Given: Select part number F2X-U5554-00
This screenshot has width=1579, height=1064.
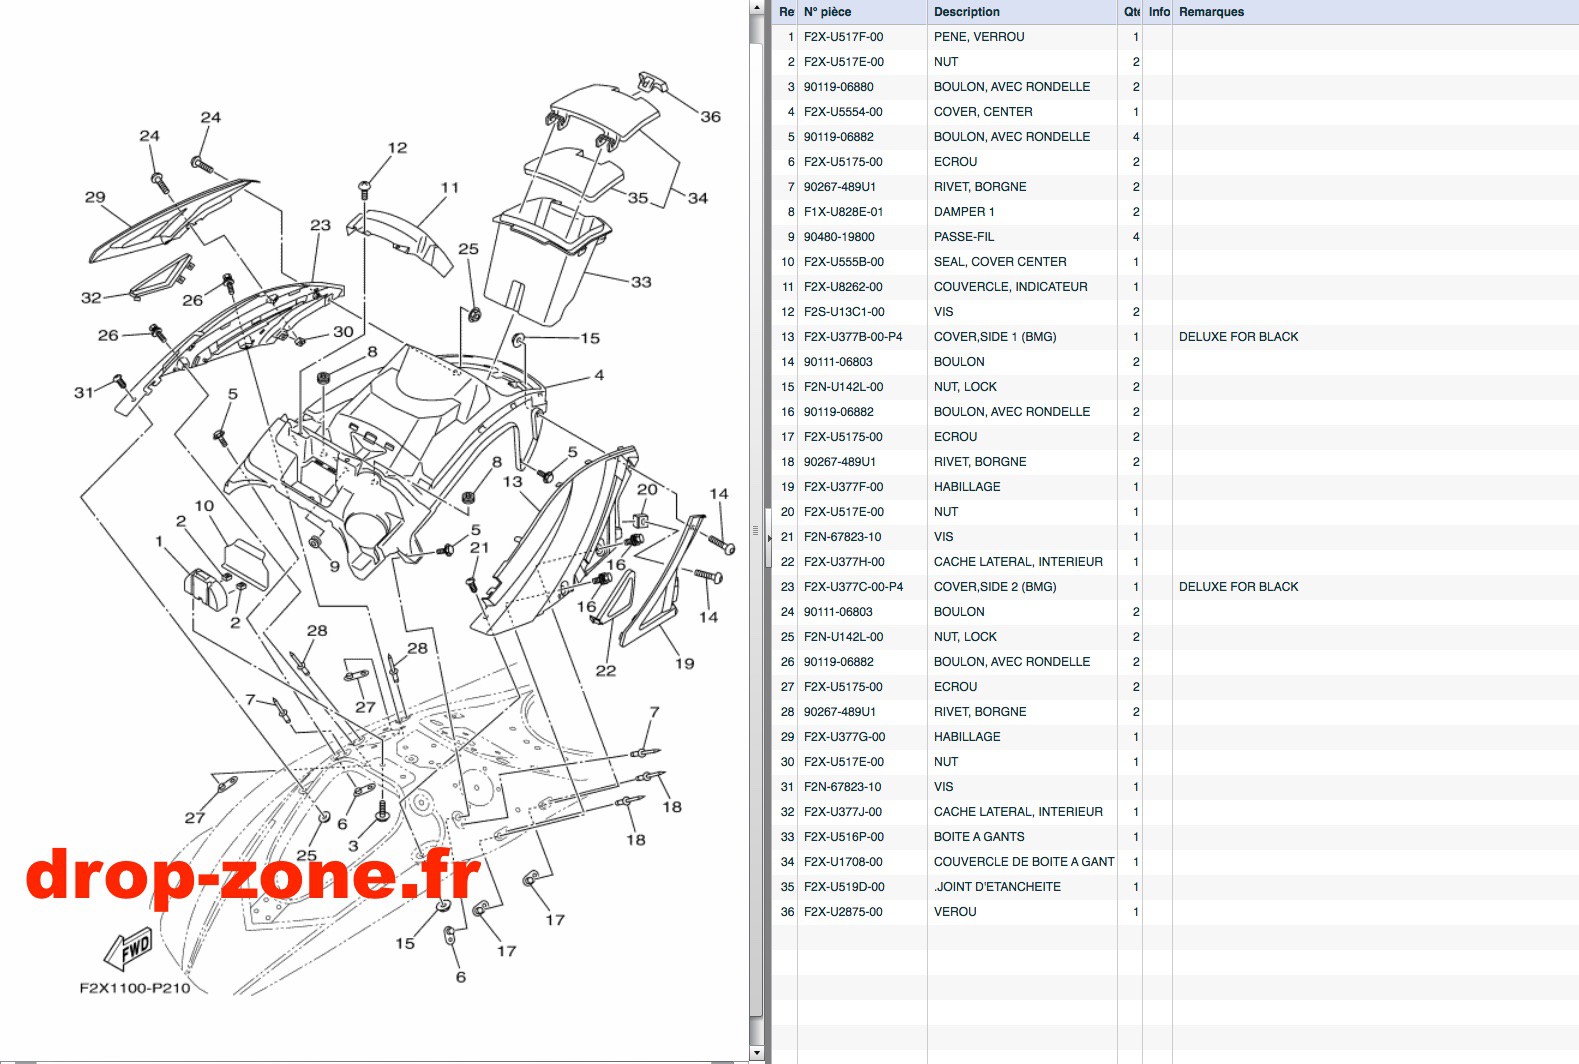Looking at the screenshot, I should (x=843, y=112).
